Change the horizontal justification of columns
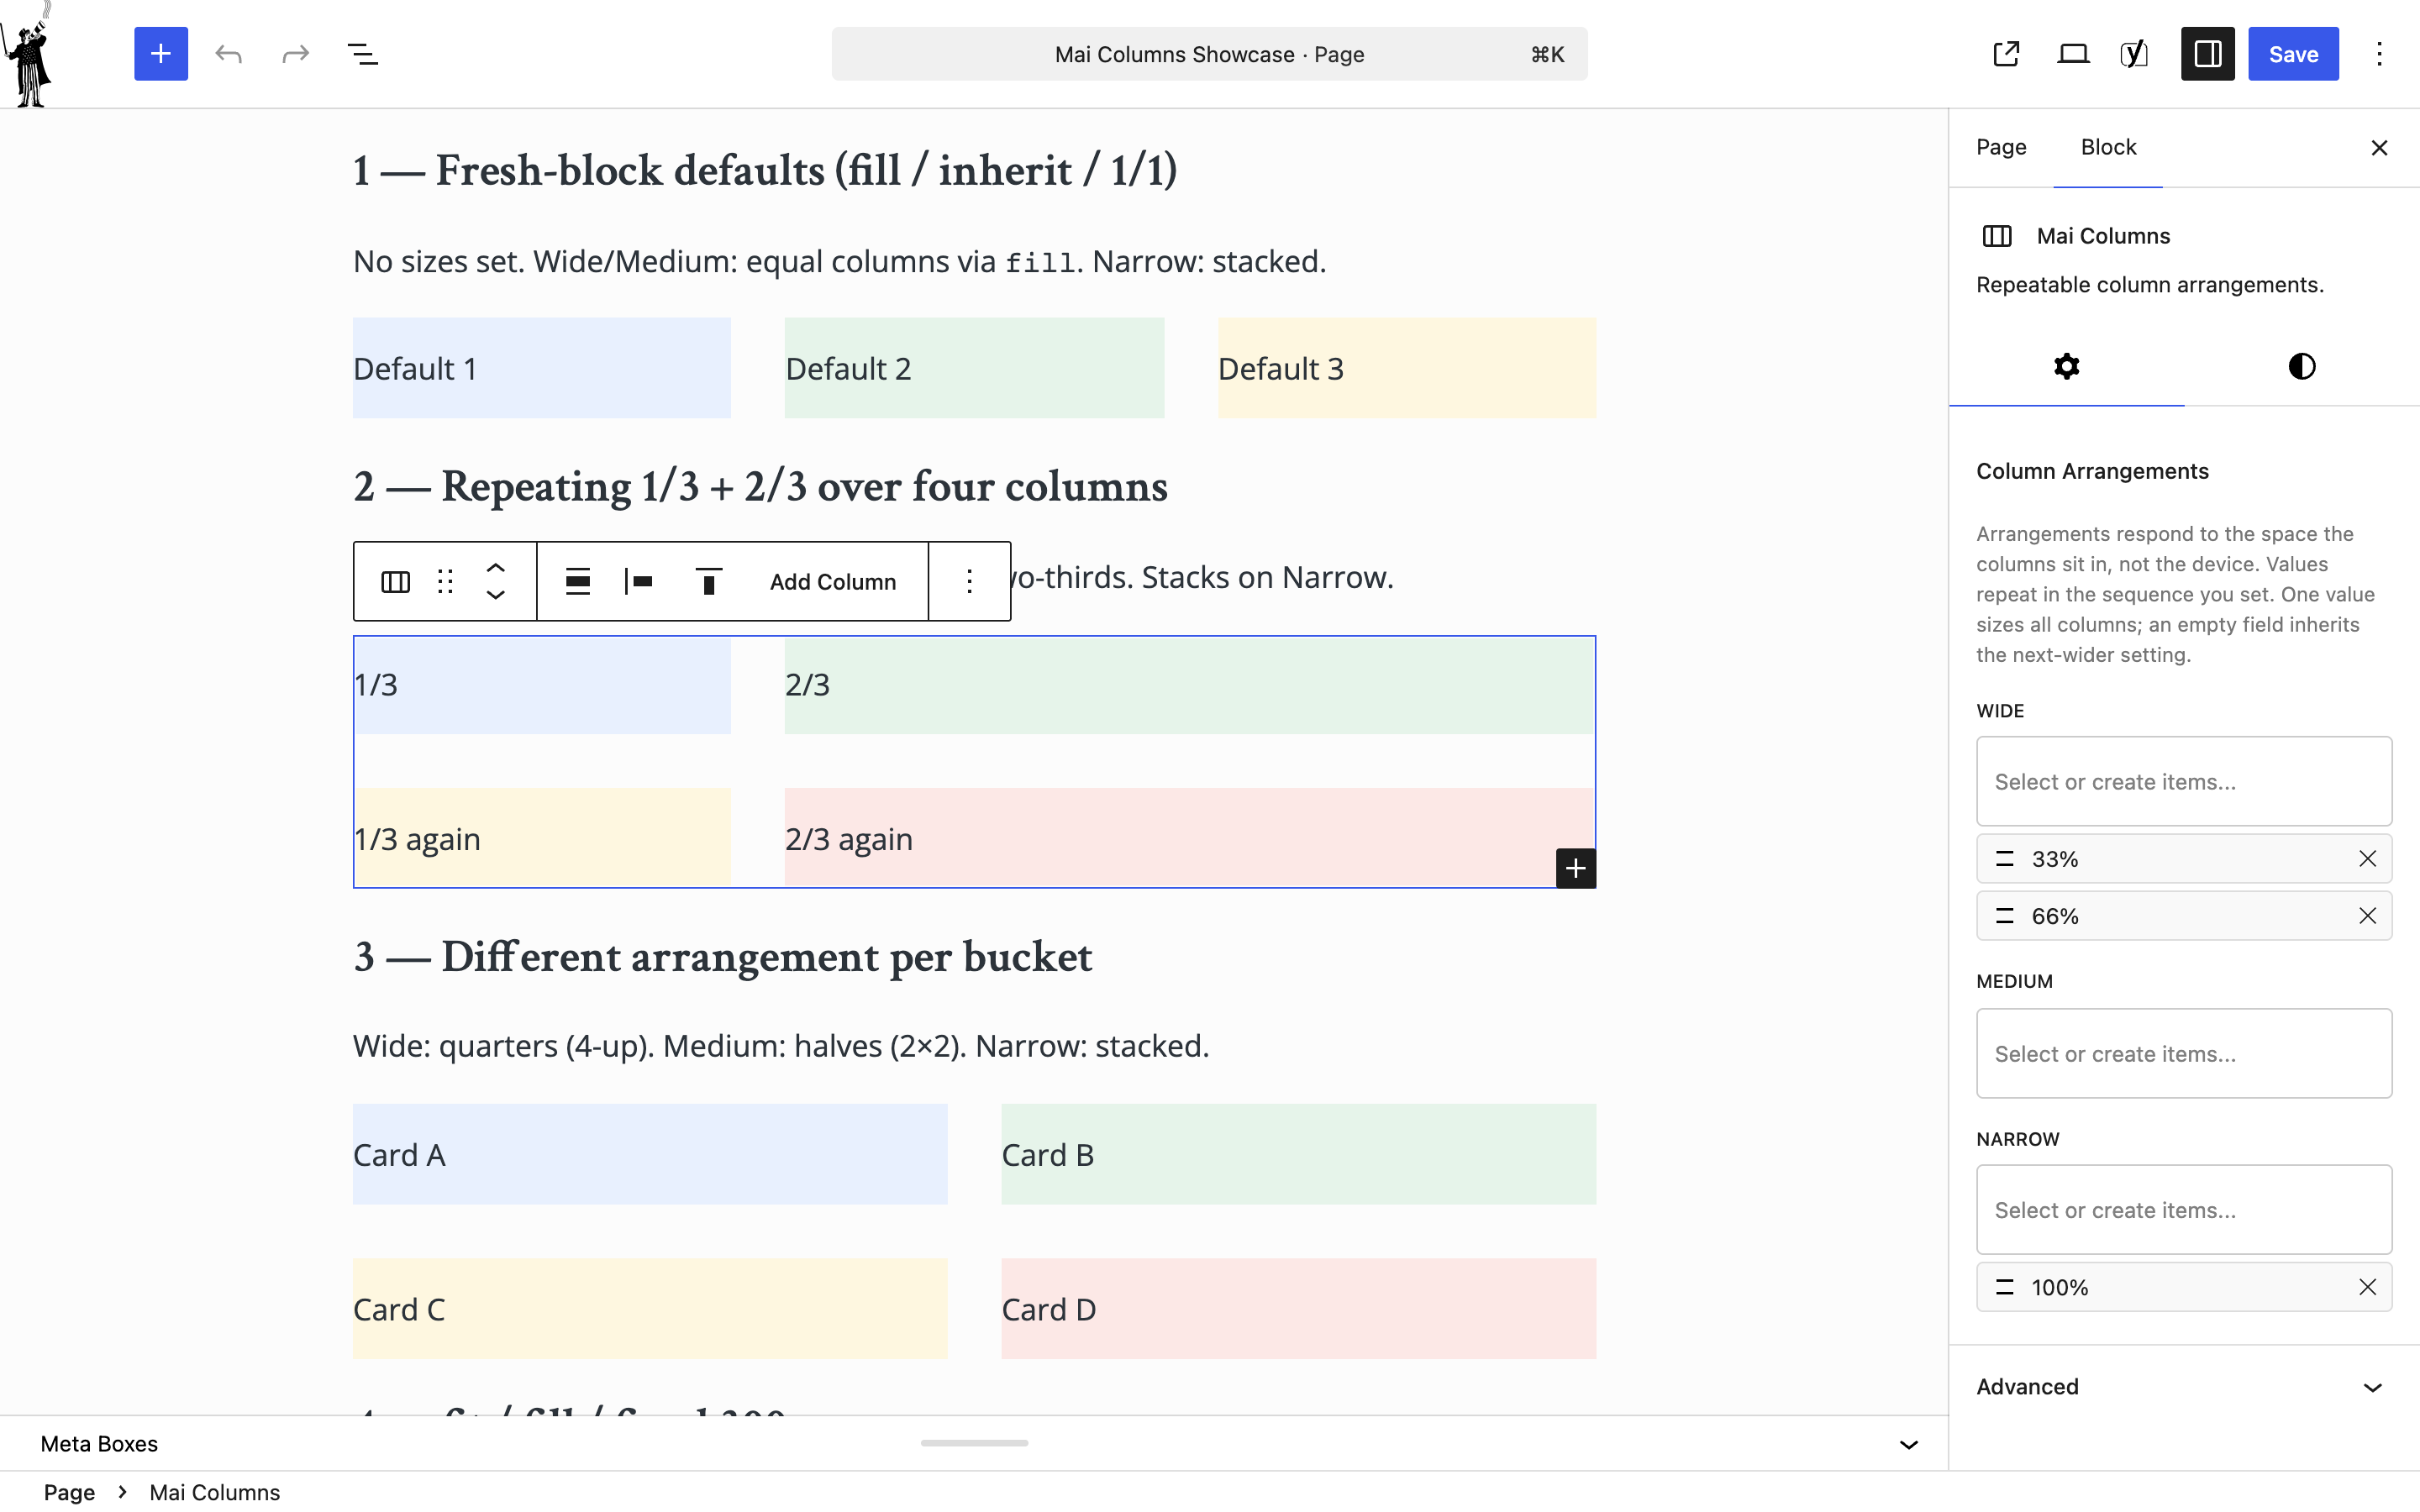The image size is (2420, 1512). click(639, 581)
